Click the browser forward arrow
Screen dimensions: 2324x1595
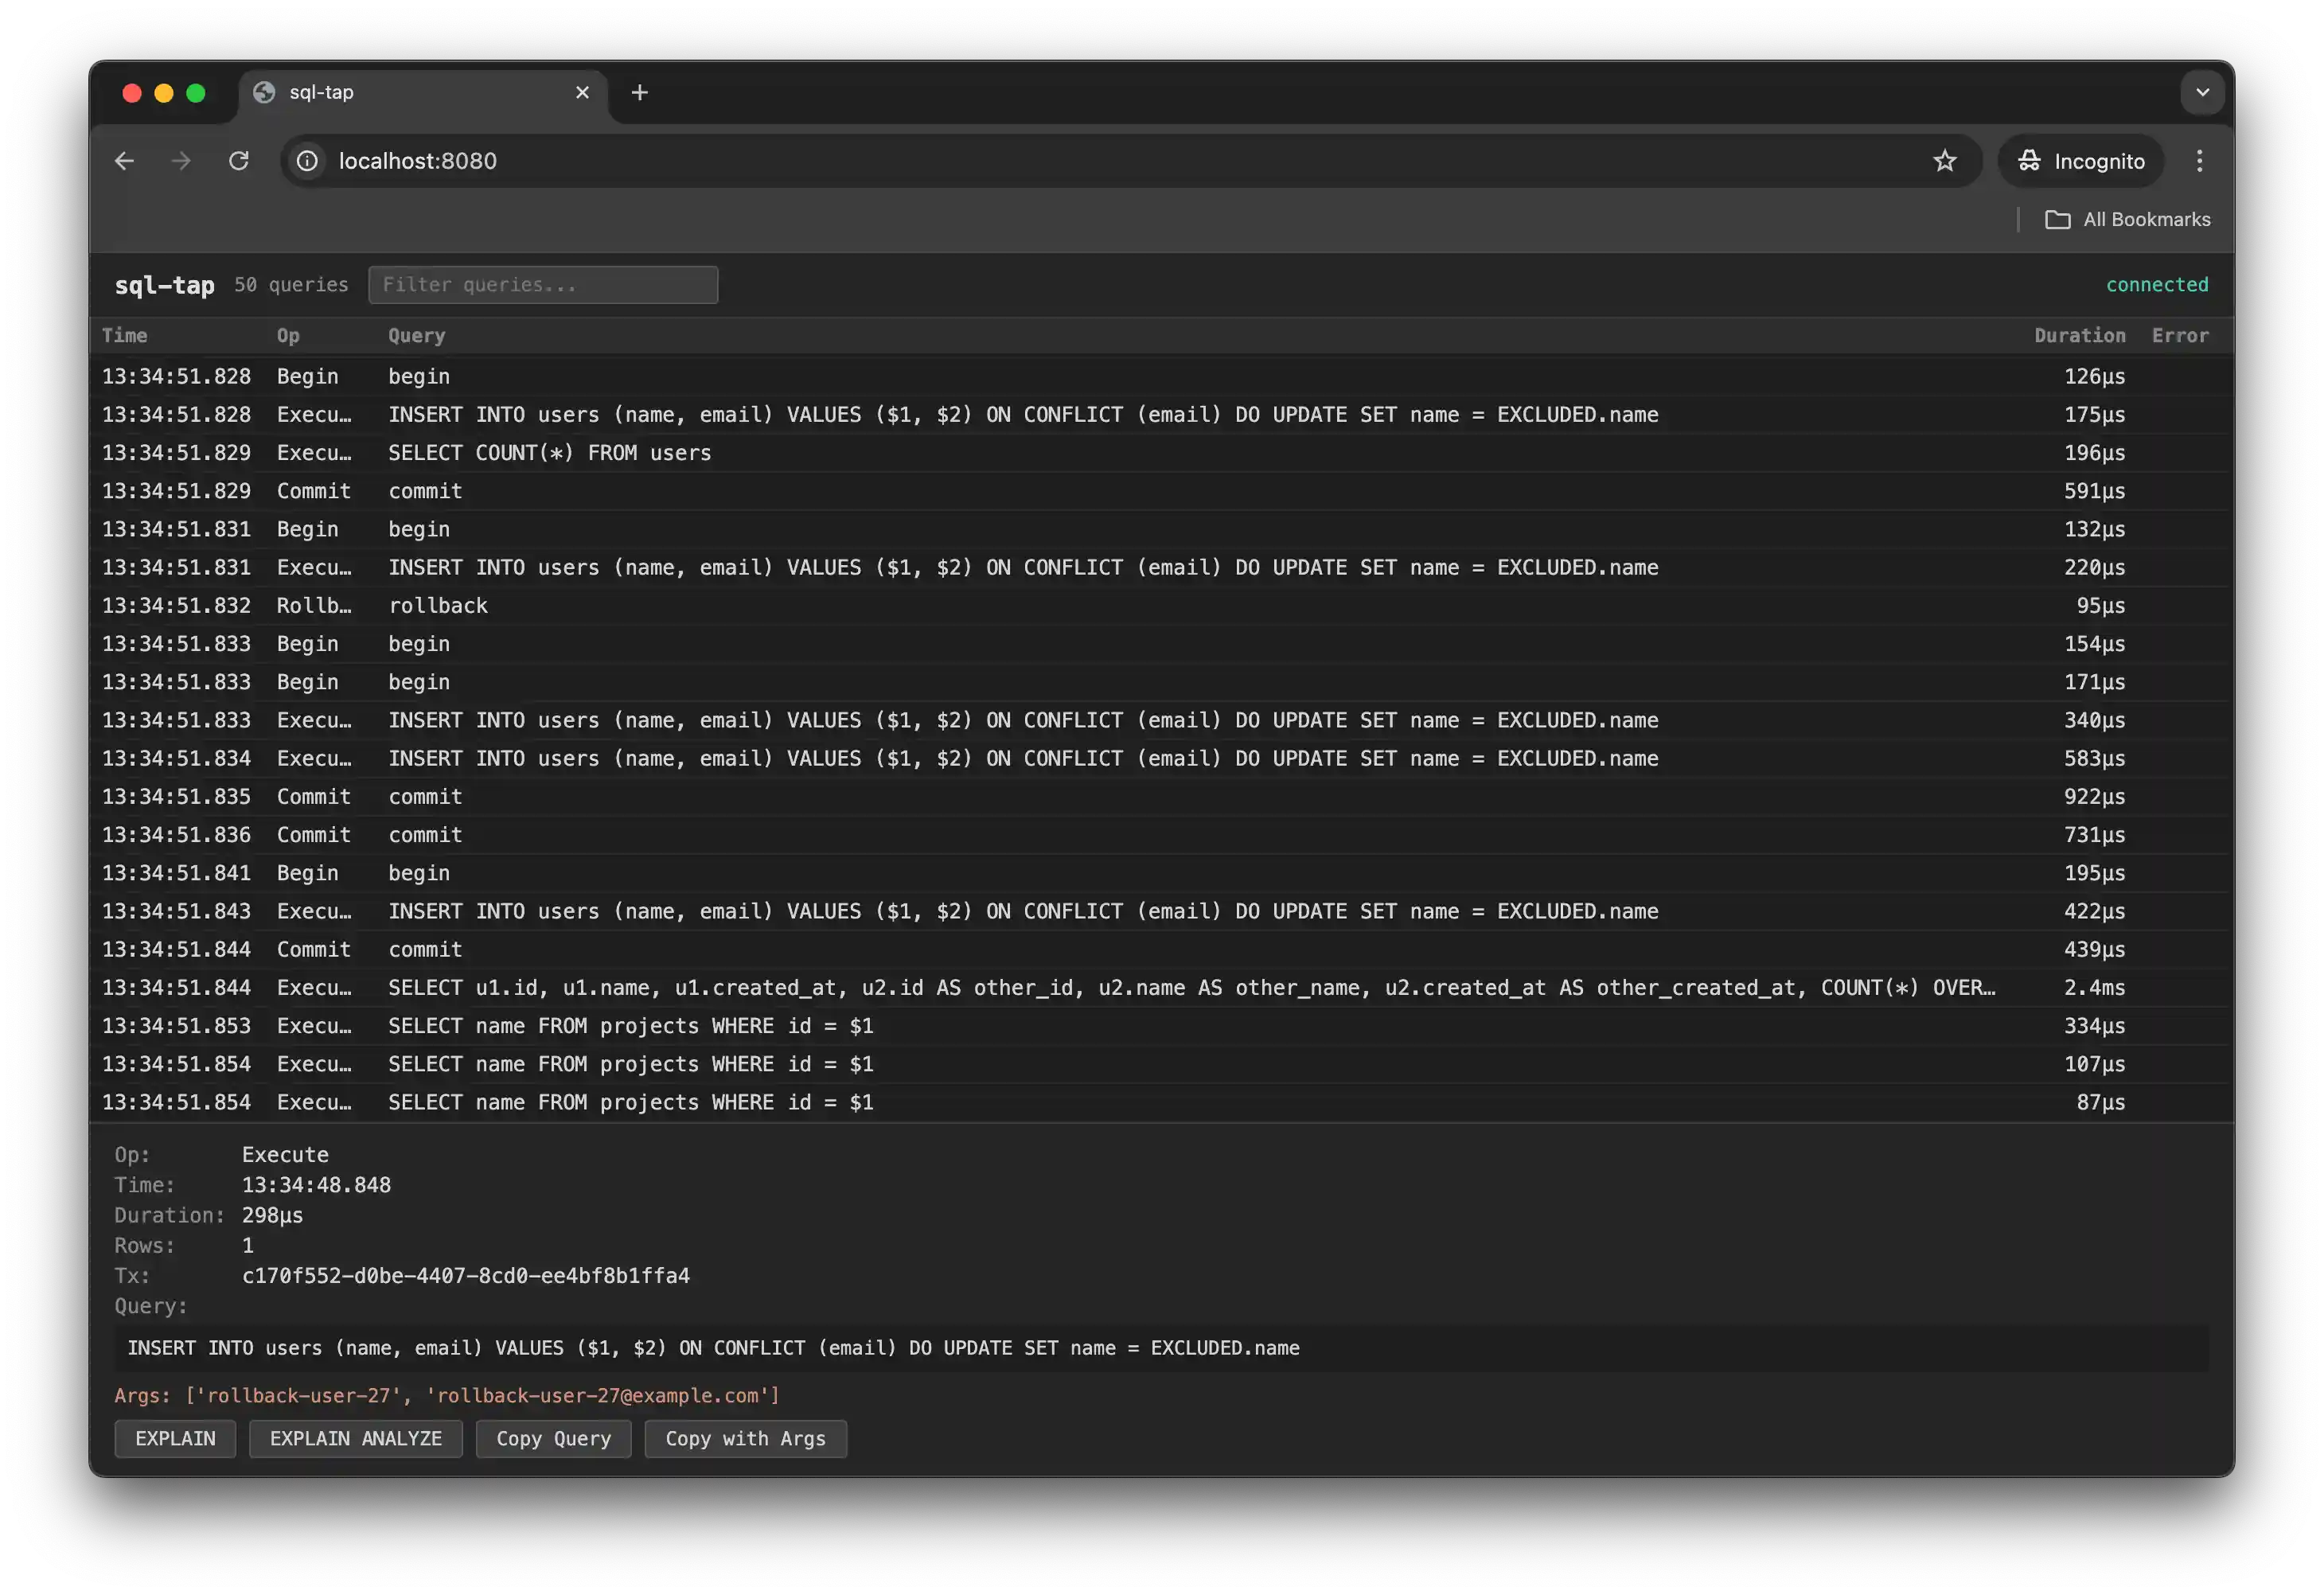pyautogui.click(x=181, y=161)
